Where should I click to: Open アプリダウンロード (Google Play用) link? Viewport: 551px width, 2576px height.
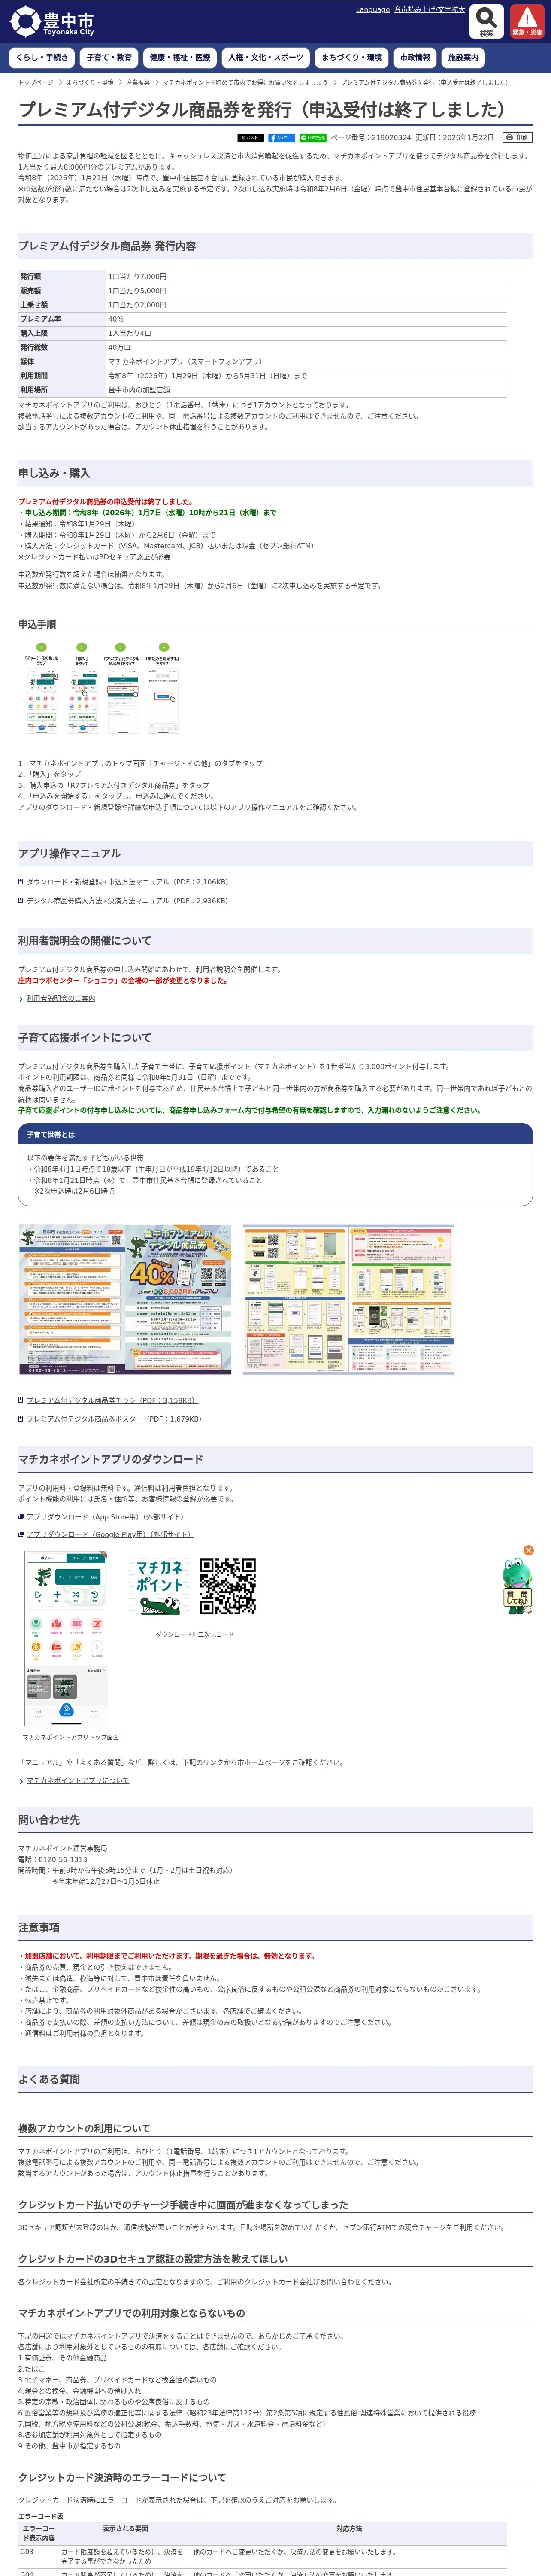[110, 1534]
